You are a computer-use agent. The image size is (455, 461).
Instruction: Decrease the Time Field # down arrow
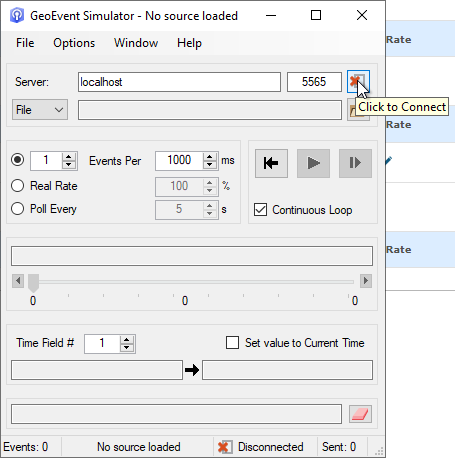tap(126, 348)
